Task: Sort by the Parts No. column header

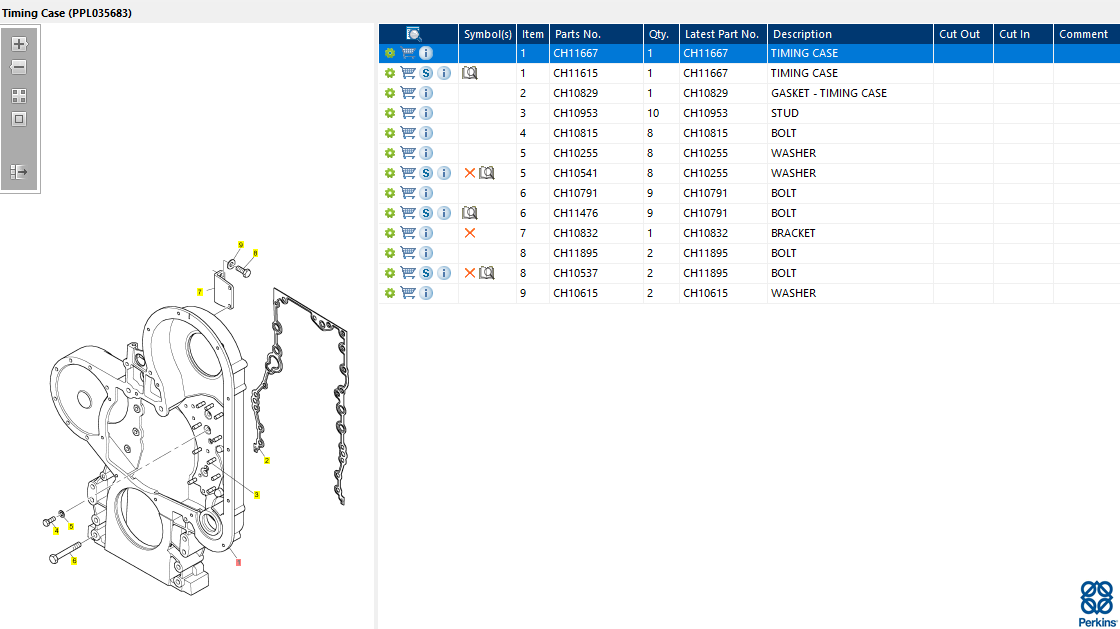Action: coord(578,34)
